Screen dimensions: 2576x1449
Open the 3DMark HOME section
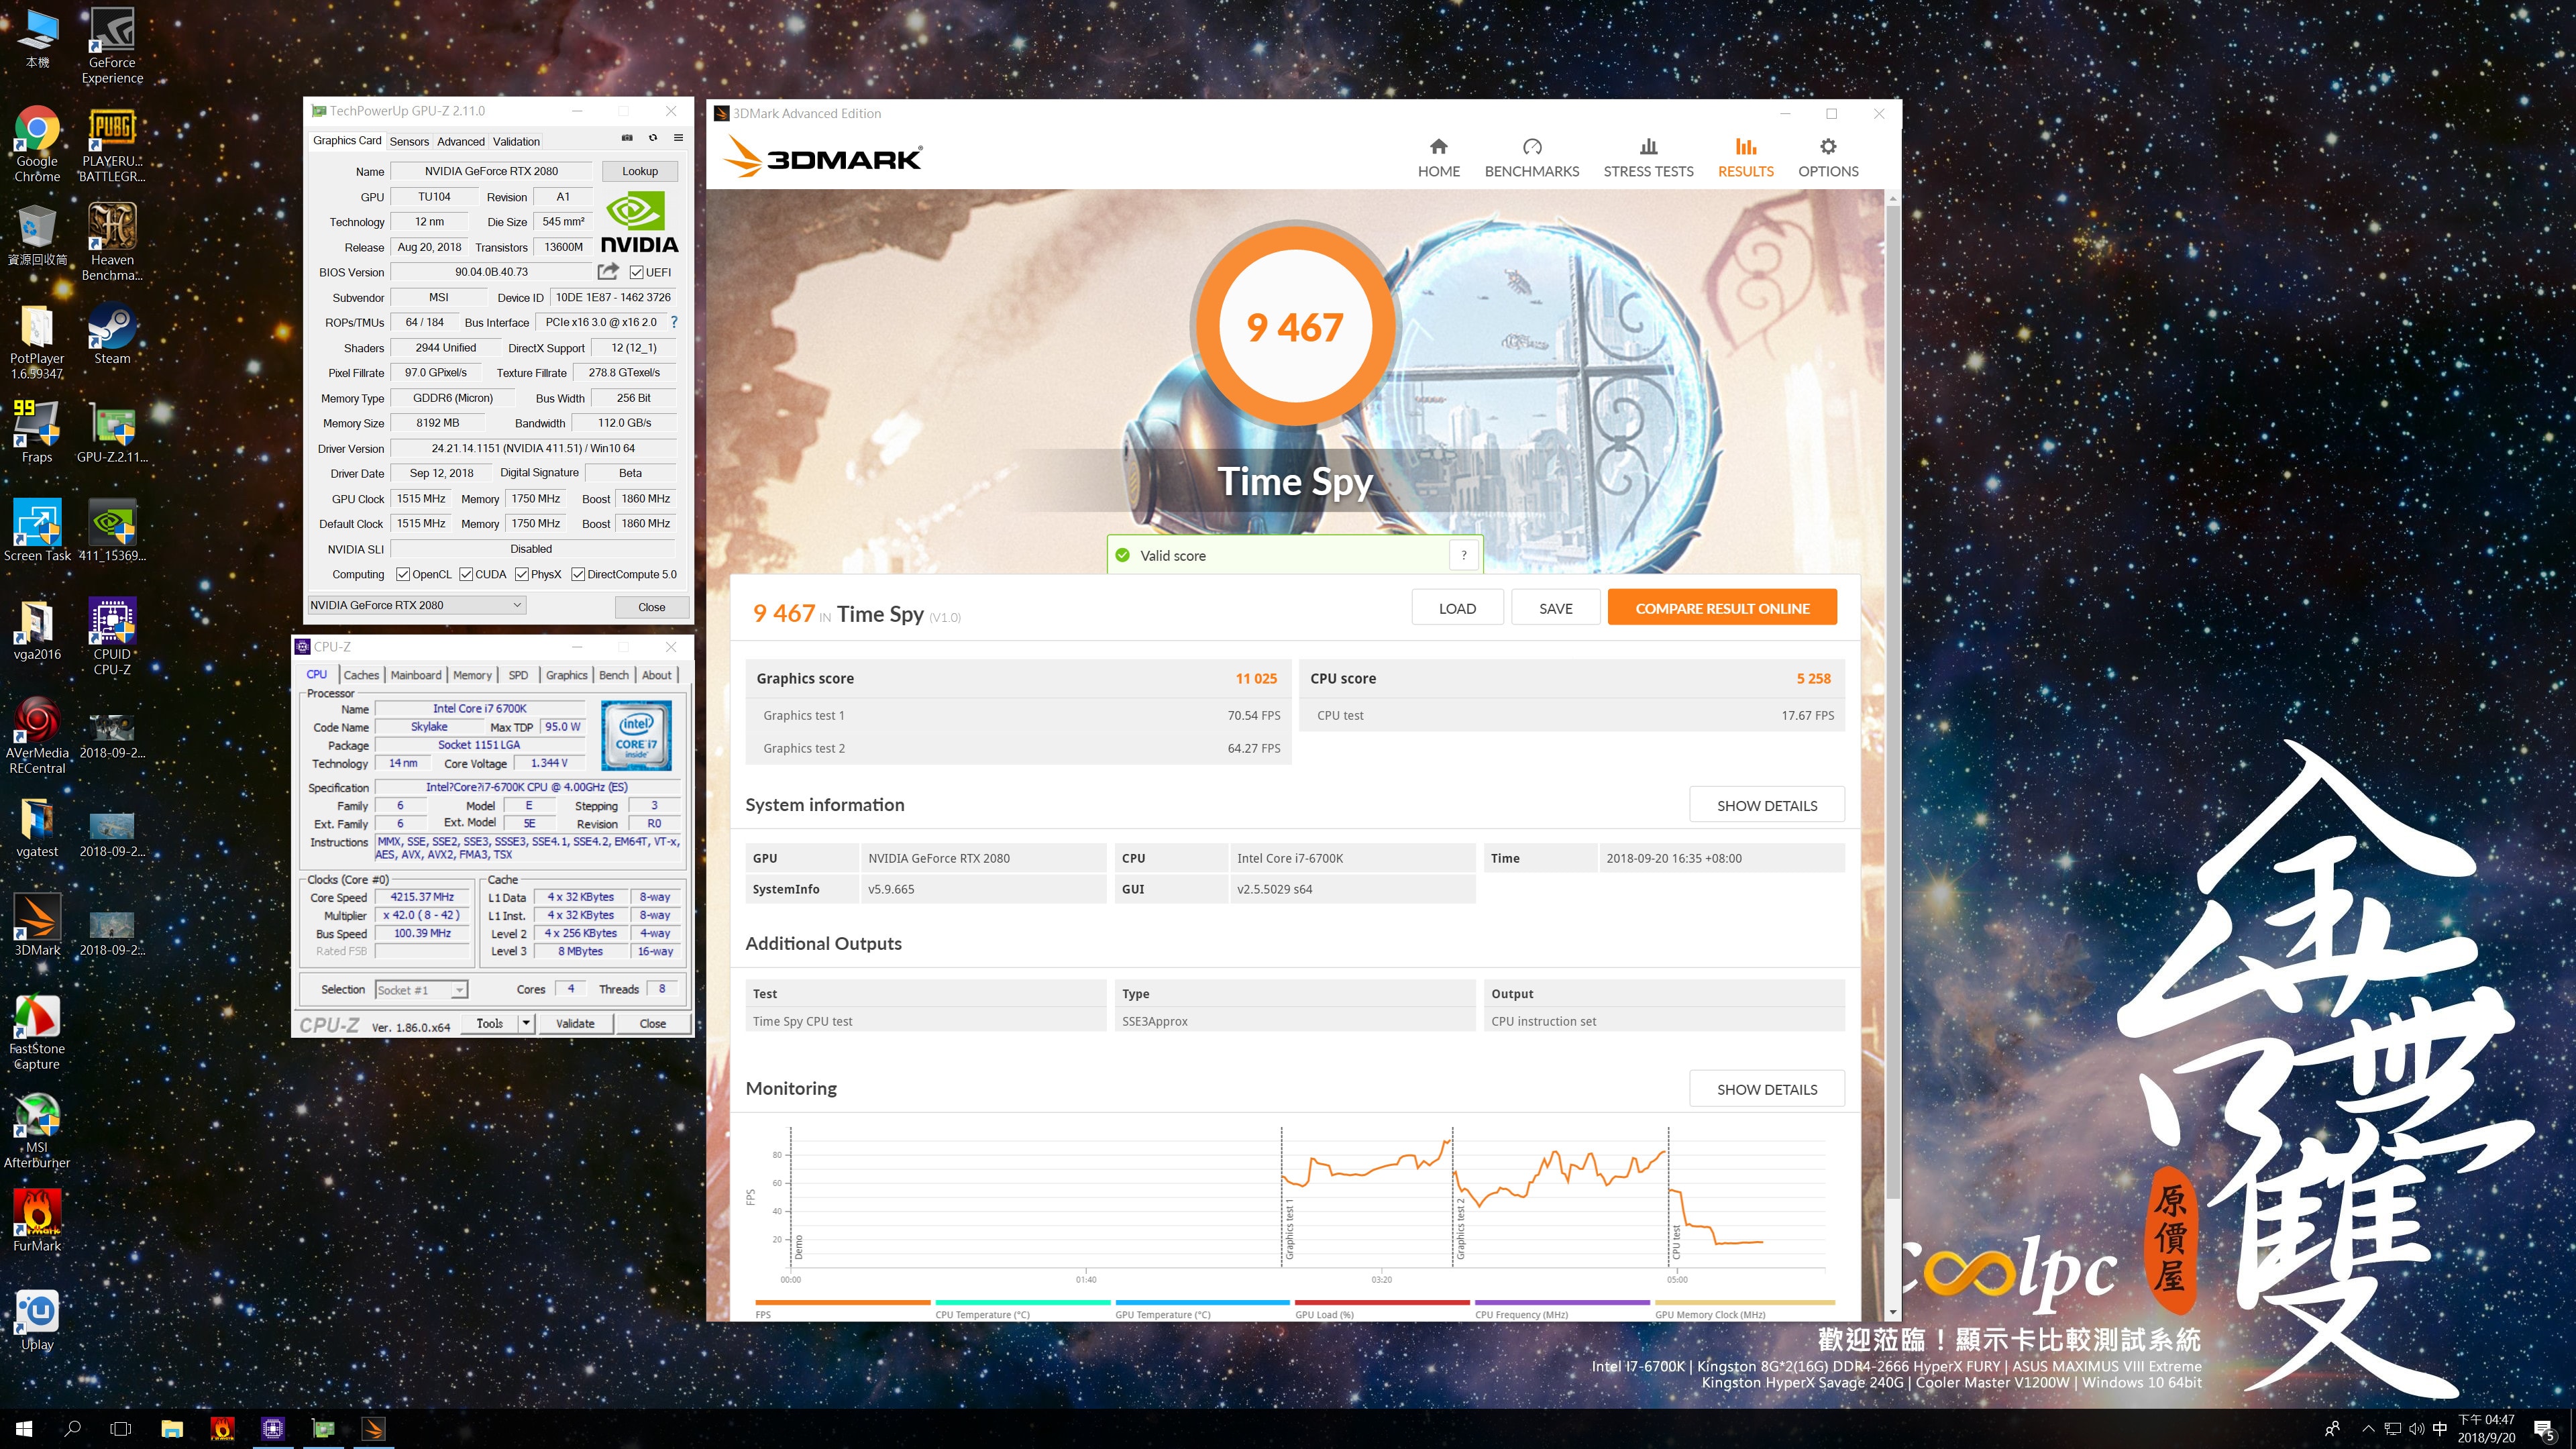[x=1438, y=158]
